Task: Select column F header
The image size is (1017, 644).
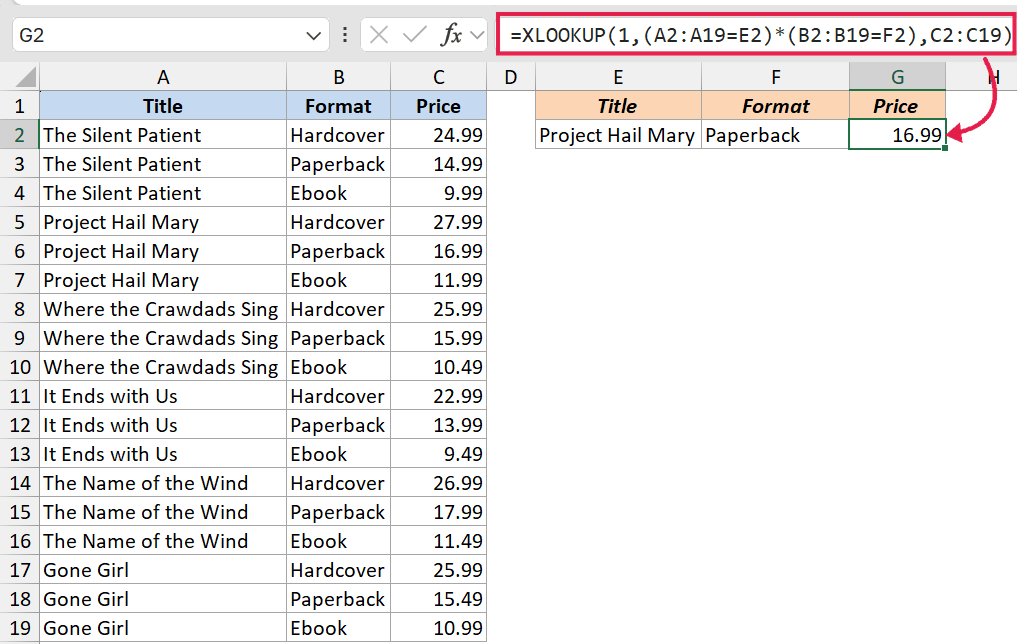Action: click(775, 77)
